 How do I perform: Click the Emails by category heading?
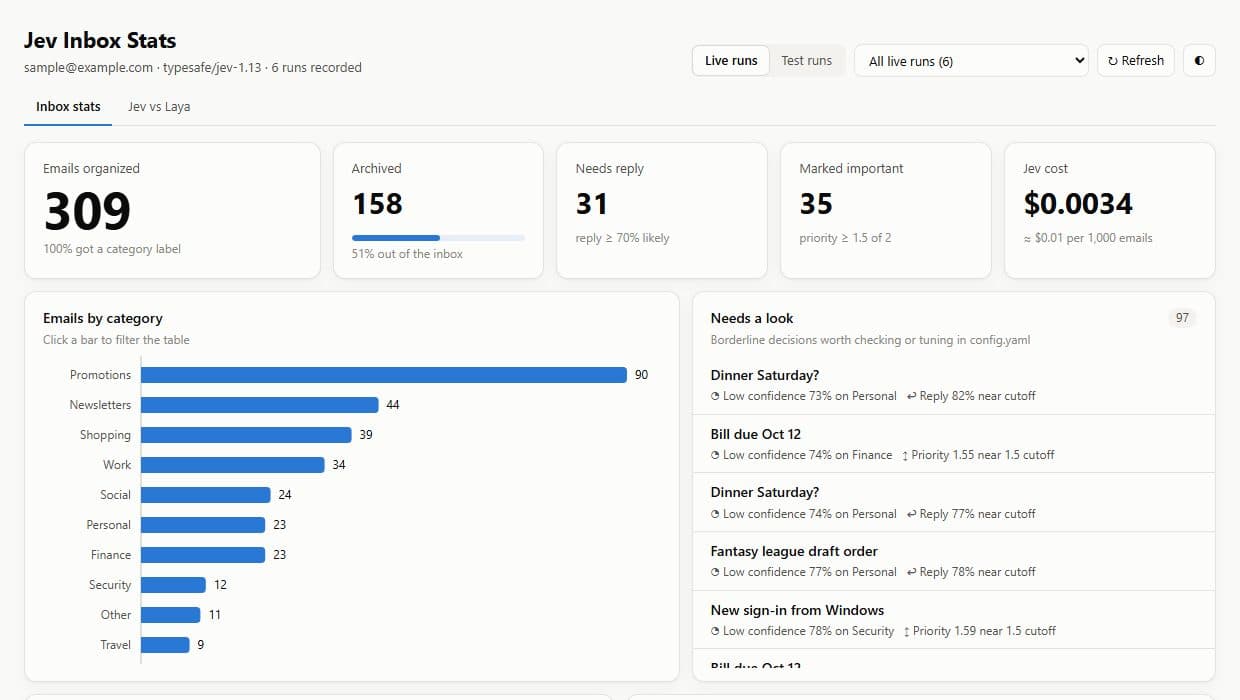click(x=103, y=318)
